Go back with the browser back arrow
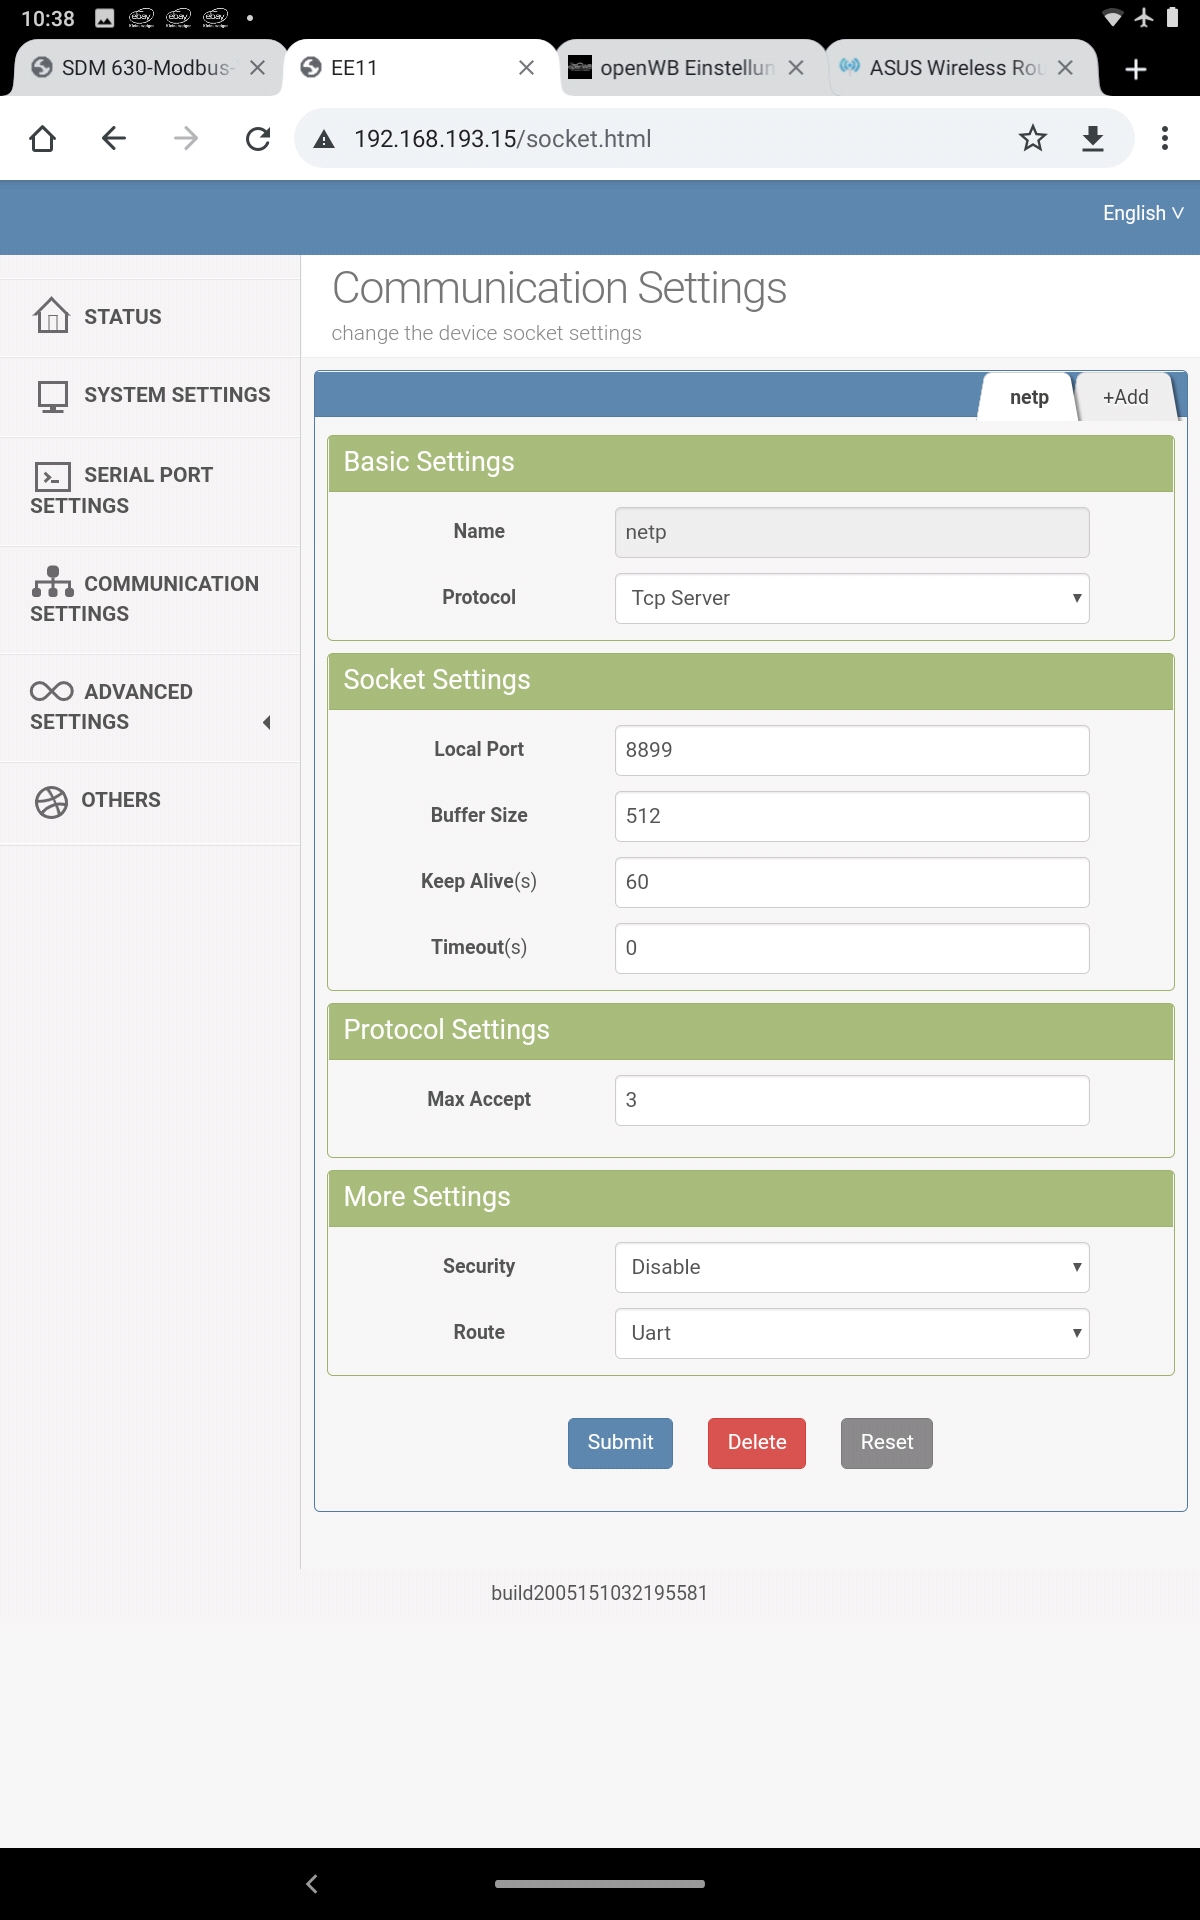The height and width of the screenshot is (1920, 1200). (x=114, y=138)
